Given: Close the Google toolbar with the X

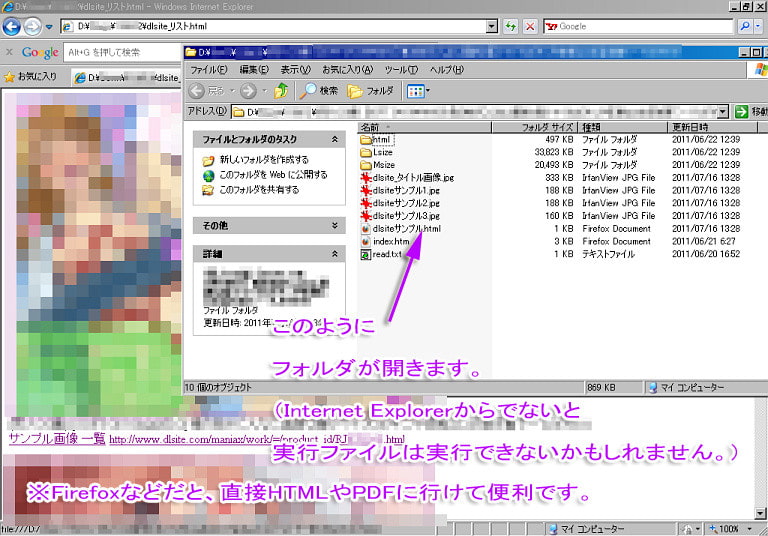Looking at the screenshot, I should [x=9, y=51].
